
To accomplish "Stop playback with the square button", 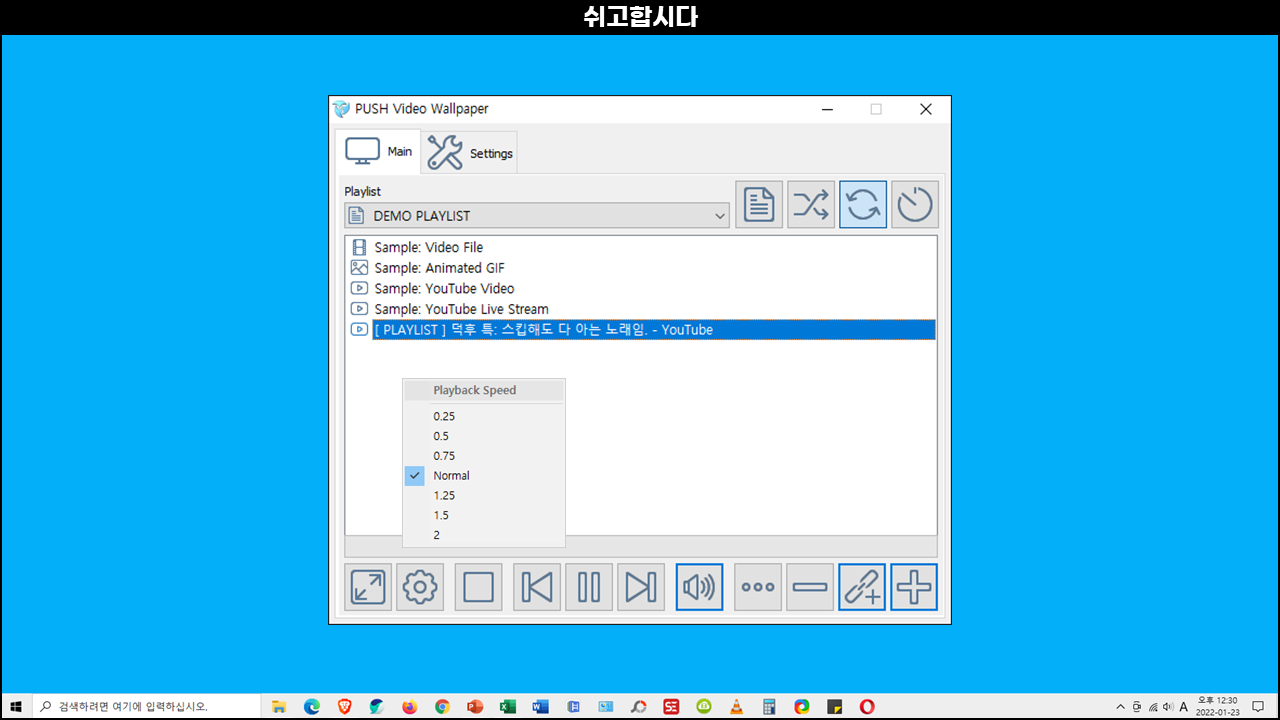I will pyautogui.click(x=479, y=587).
